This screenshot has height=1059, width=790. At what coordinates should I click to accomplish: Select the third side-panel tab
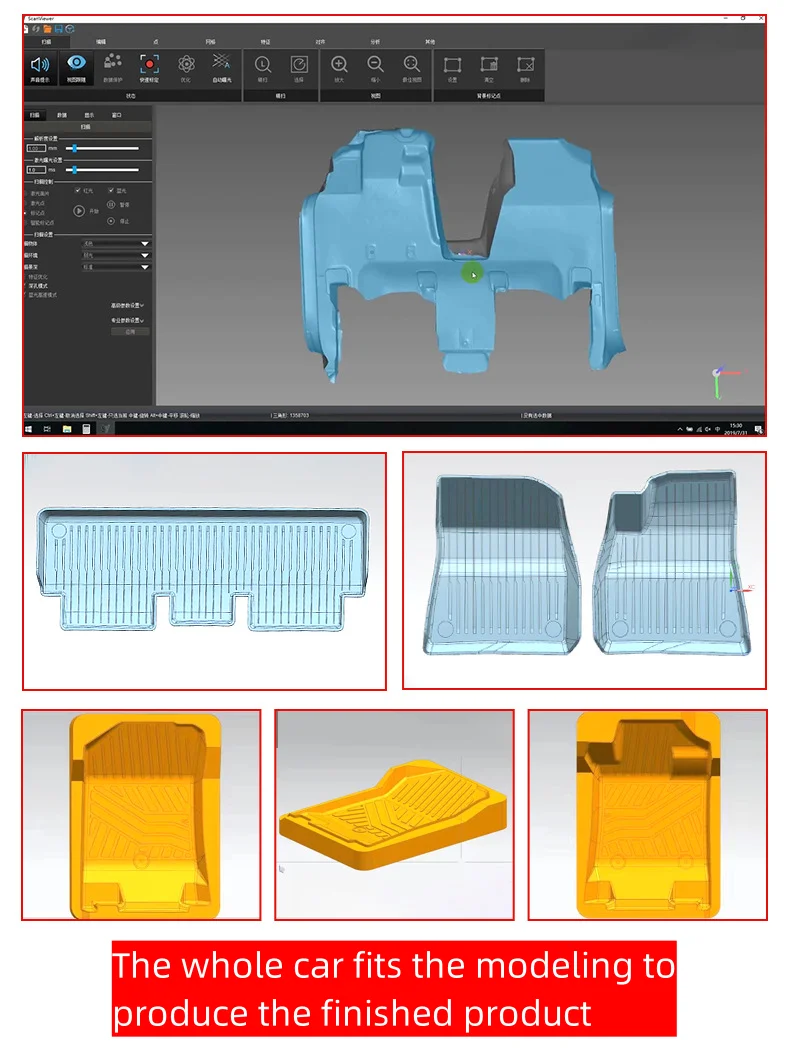coord(89,115)
